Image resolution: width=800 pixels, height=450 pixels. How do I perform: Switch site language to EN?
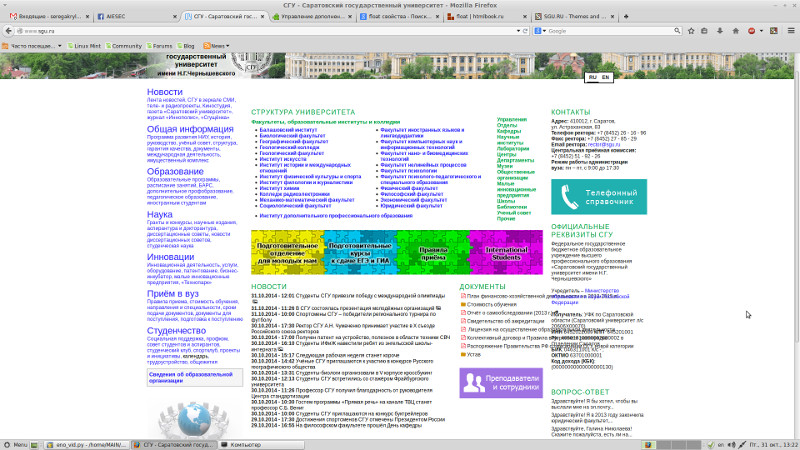point(605,77)
